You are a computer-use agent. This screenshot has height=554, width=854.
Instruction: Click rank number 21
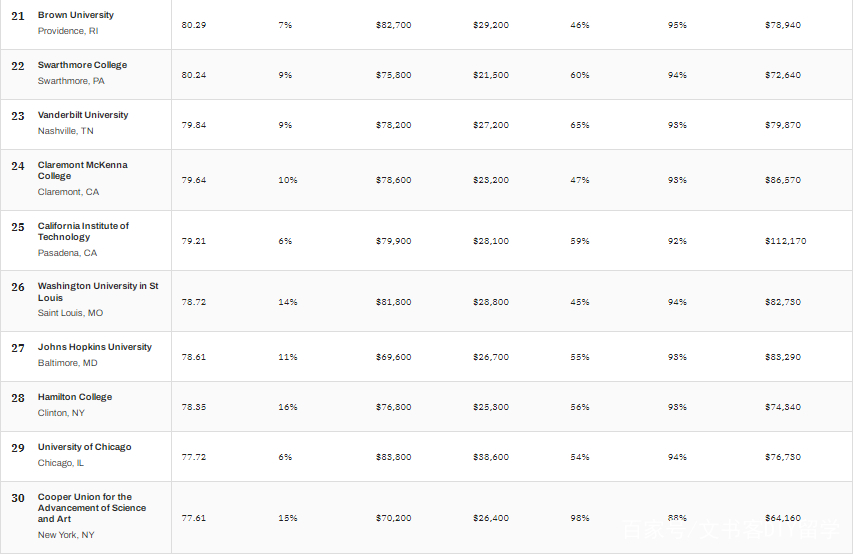18,16
